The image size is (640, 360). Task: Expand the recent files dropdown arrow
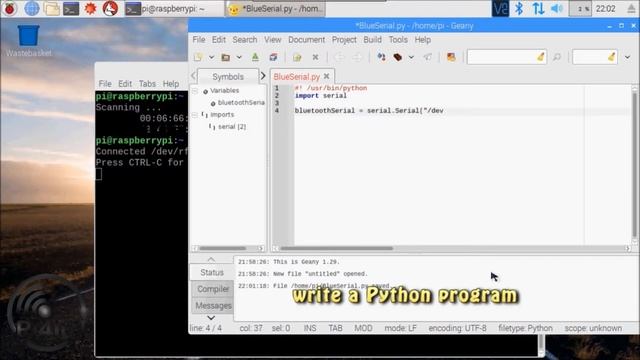(x=239, y=57)
